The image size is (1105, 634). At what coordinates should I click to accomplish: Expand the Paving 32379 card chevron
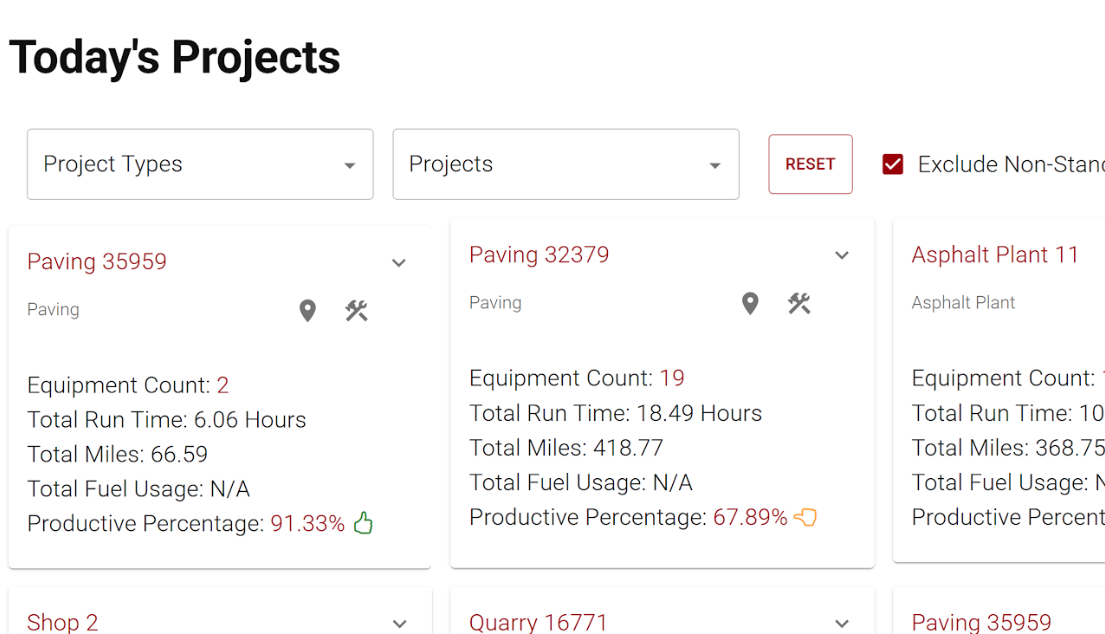tap(841, 255)
